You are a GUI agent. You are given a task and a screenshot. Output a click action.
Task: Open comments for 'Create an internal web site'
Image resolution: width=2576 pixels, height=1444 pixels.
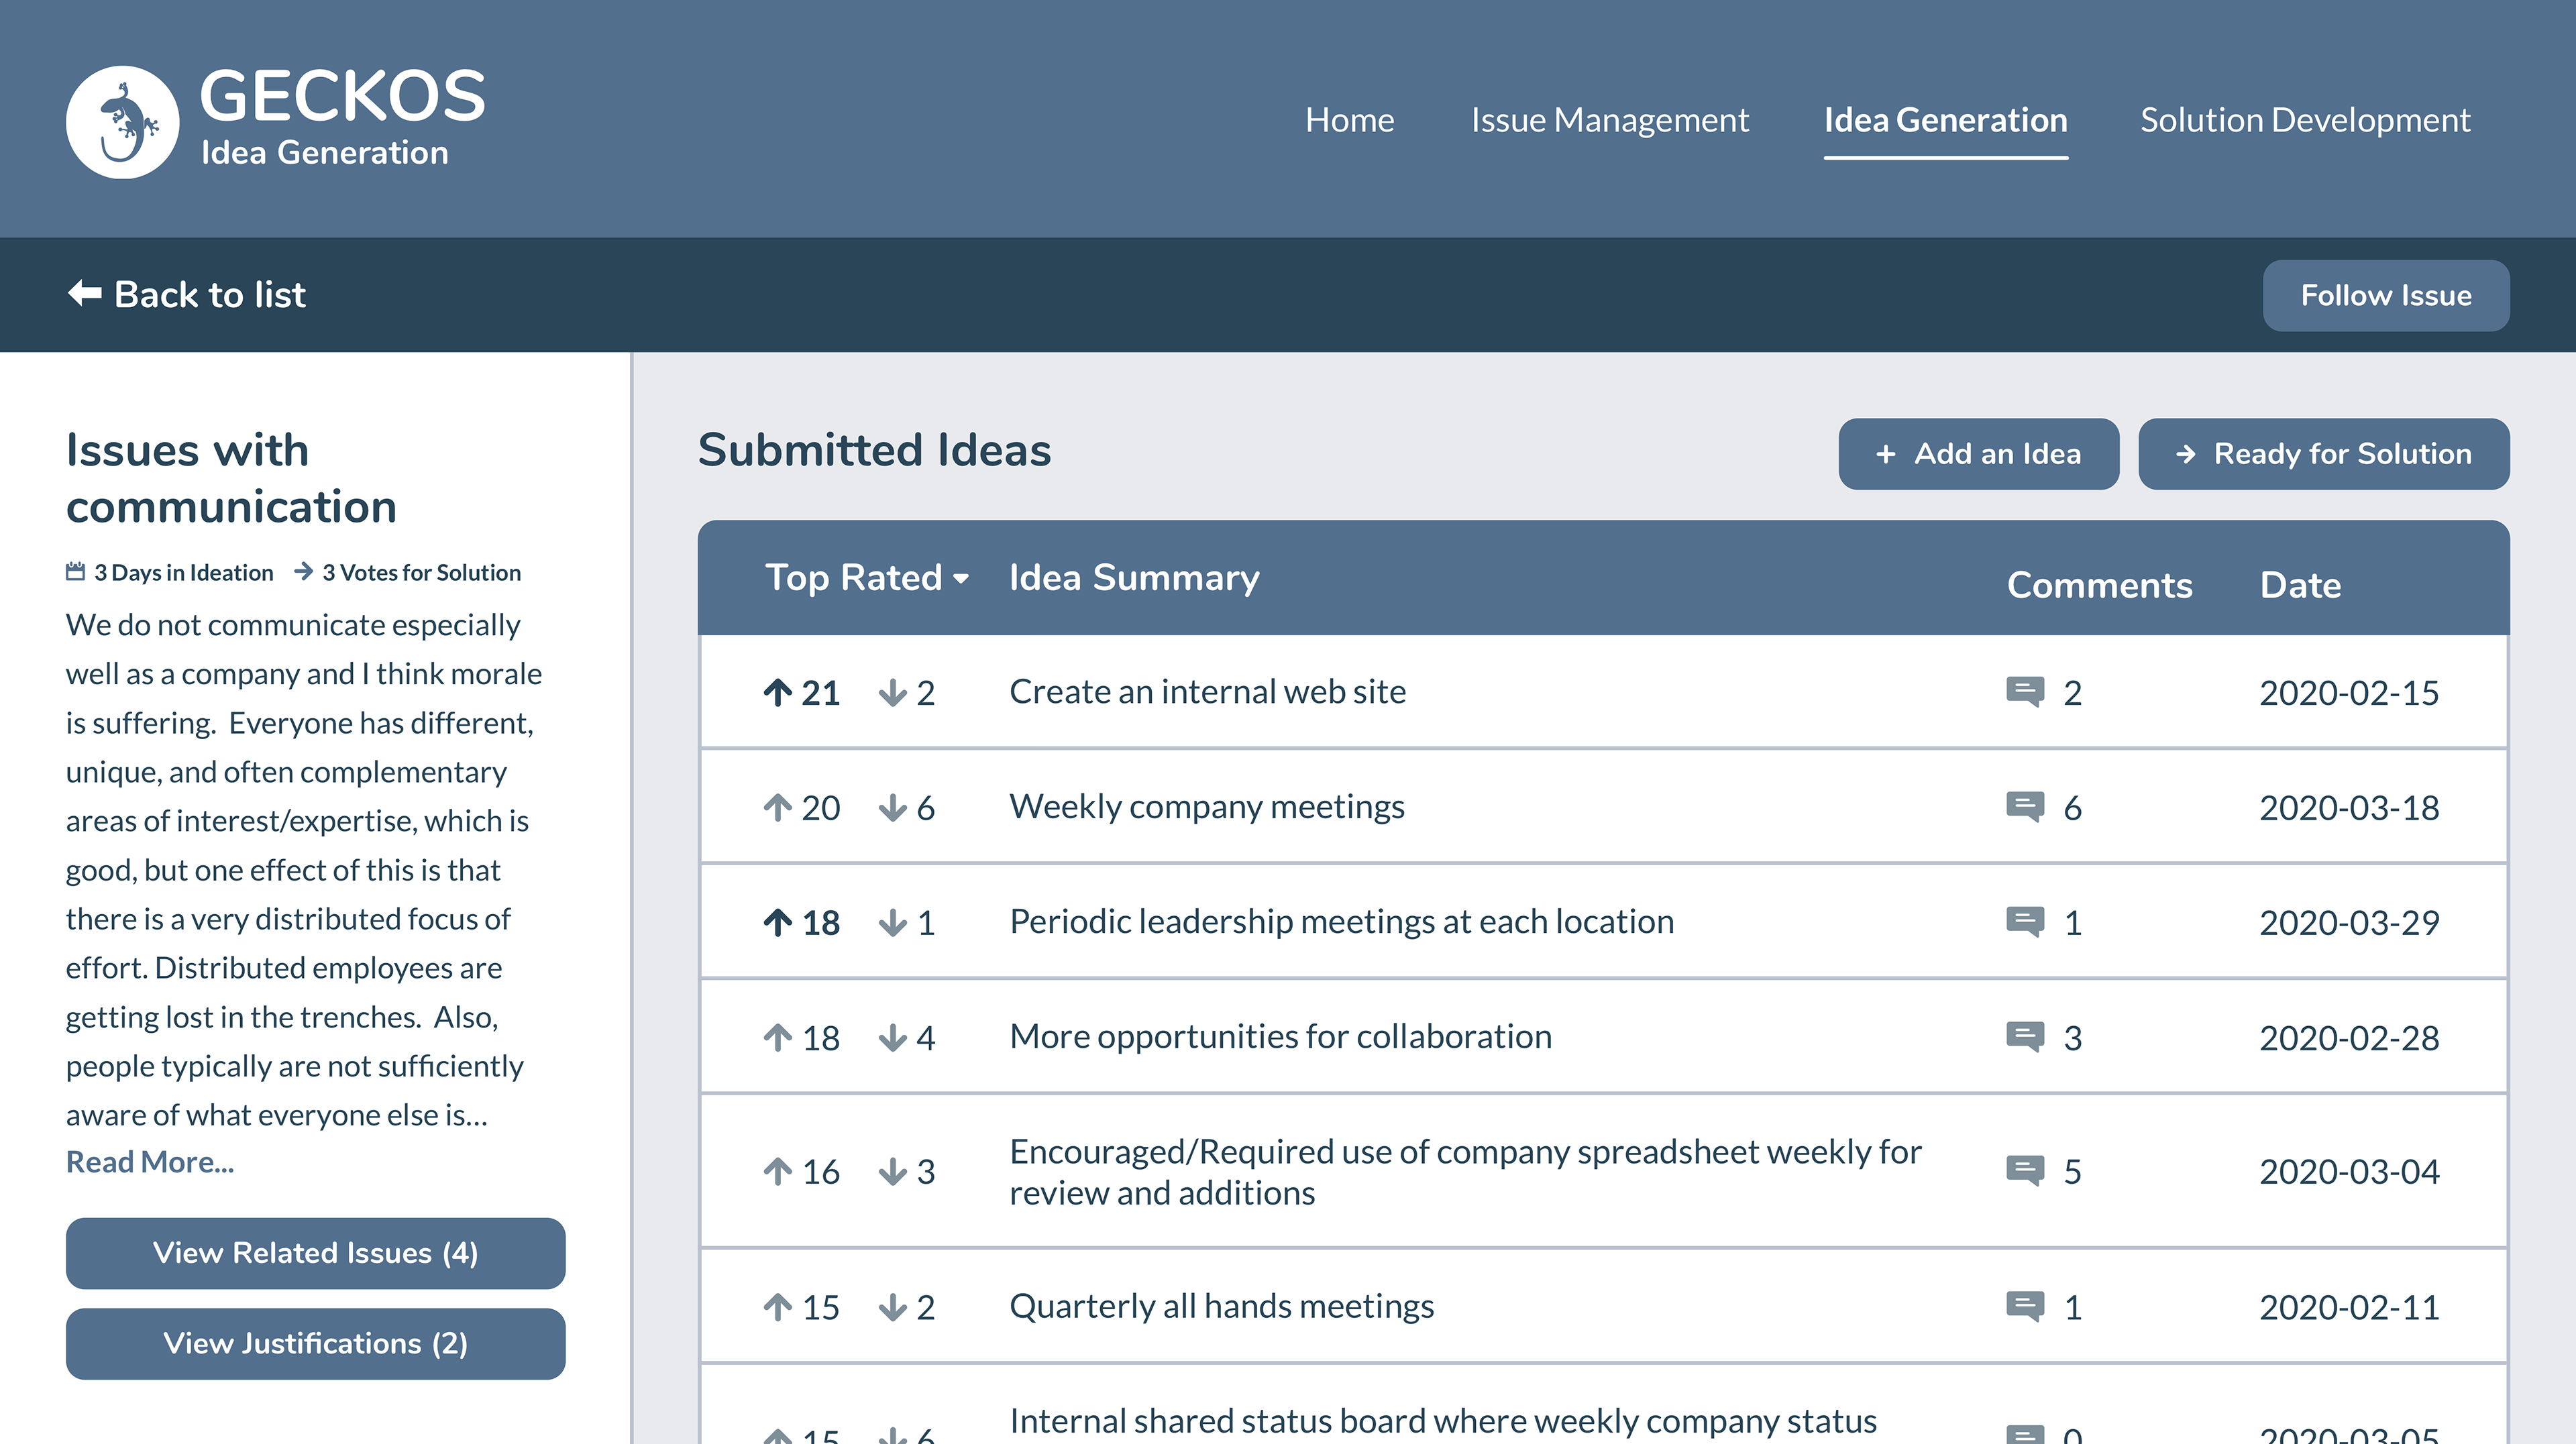tap(2025, 692)
